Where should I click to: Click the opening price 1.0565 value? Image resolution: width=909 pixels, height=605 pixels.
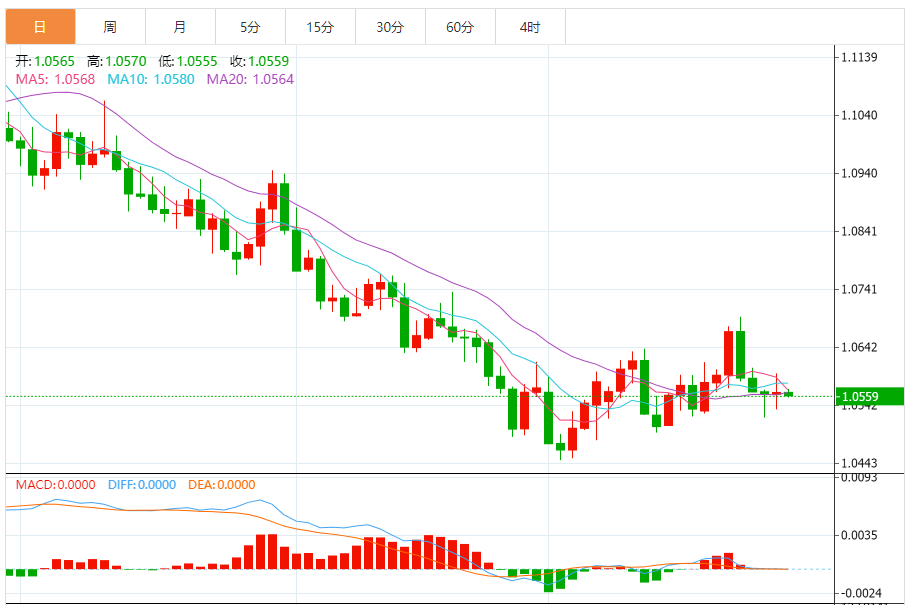[54, 61]
